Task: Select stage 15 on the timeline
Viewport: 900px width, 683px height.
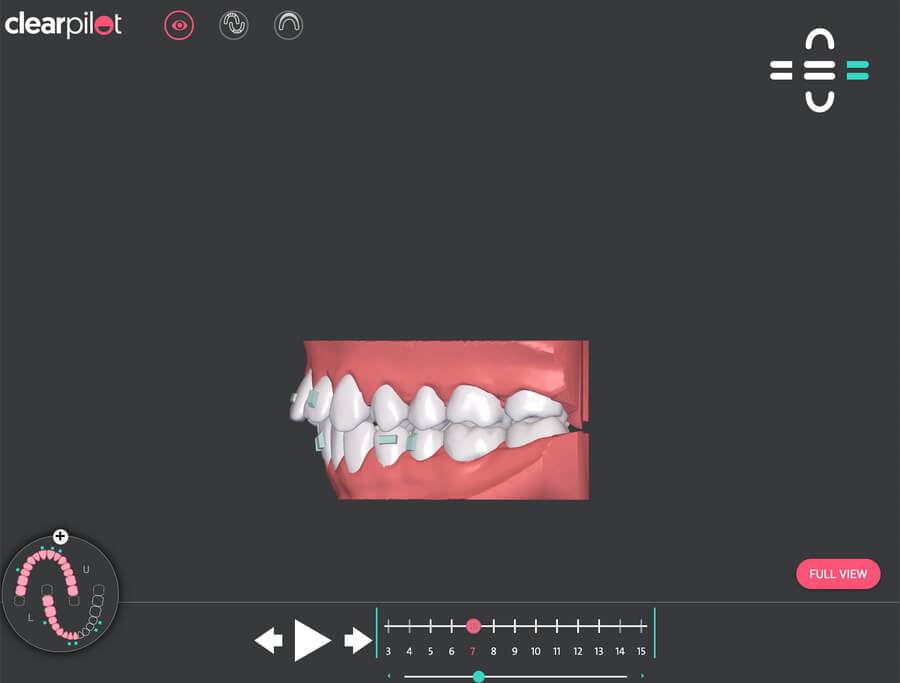Action: [641, 627]
